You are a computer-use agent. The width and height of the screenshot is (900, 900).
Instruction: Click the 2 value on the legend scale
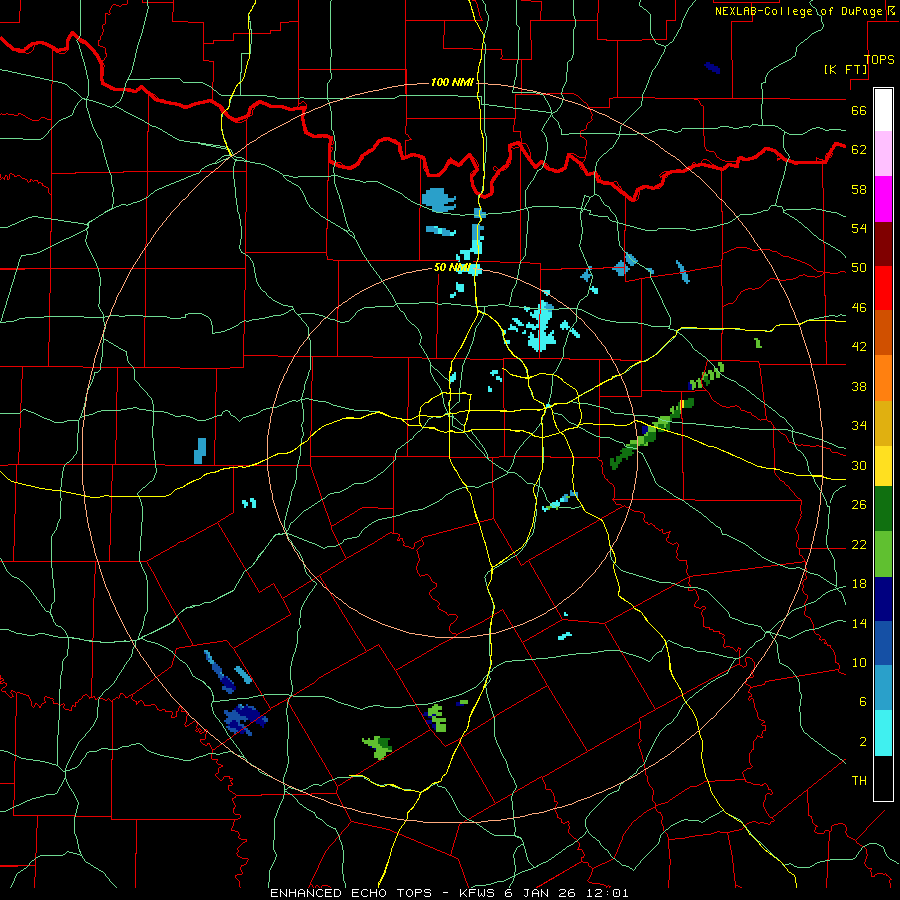[x=863, y=742]
